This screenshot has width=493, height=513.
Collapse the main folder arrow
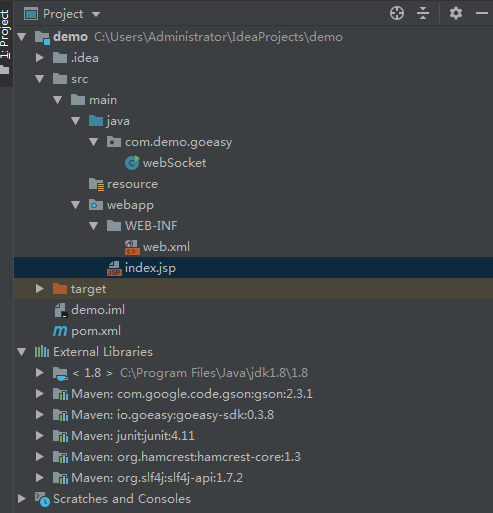click(x=58, y=100)
